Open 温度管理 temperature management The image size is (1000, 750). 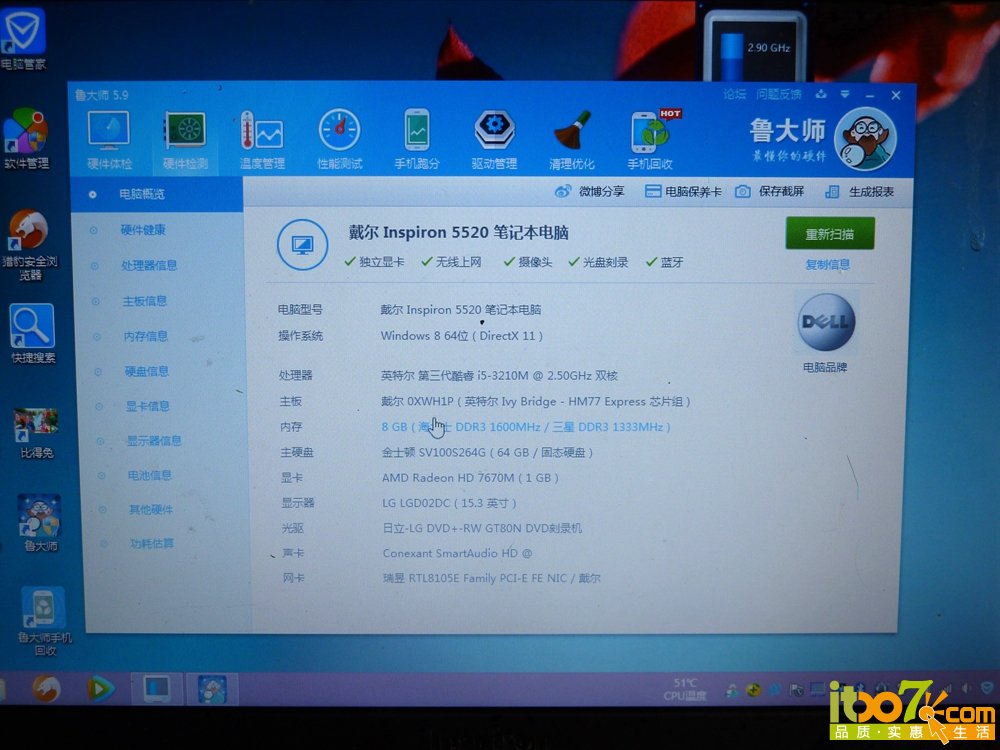tap(261, 140)
